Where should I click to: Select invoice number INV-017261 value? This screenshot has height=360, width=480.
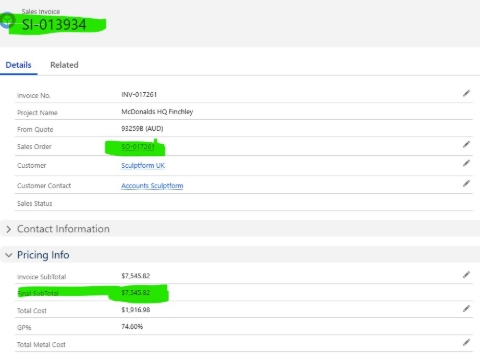coord(139,95)
